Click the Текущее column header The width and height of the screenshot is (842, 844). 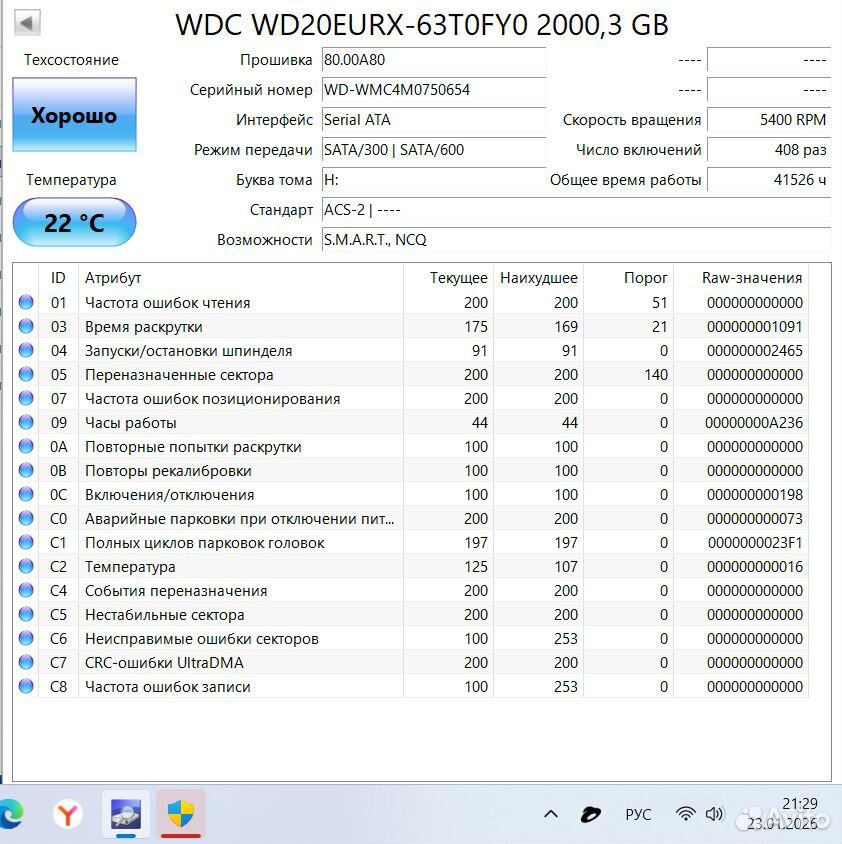point(448,278)
